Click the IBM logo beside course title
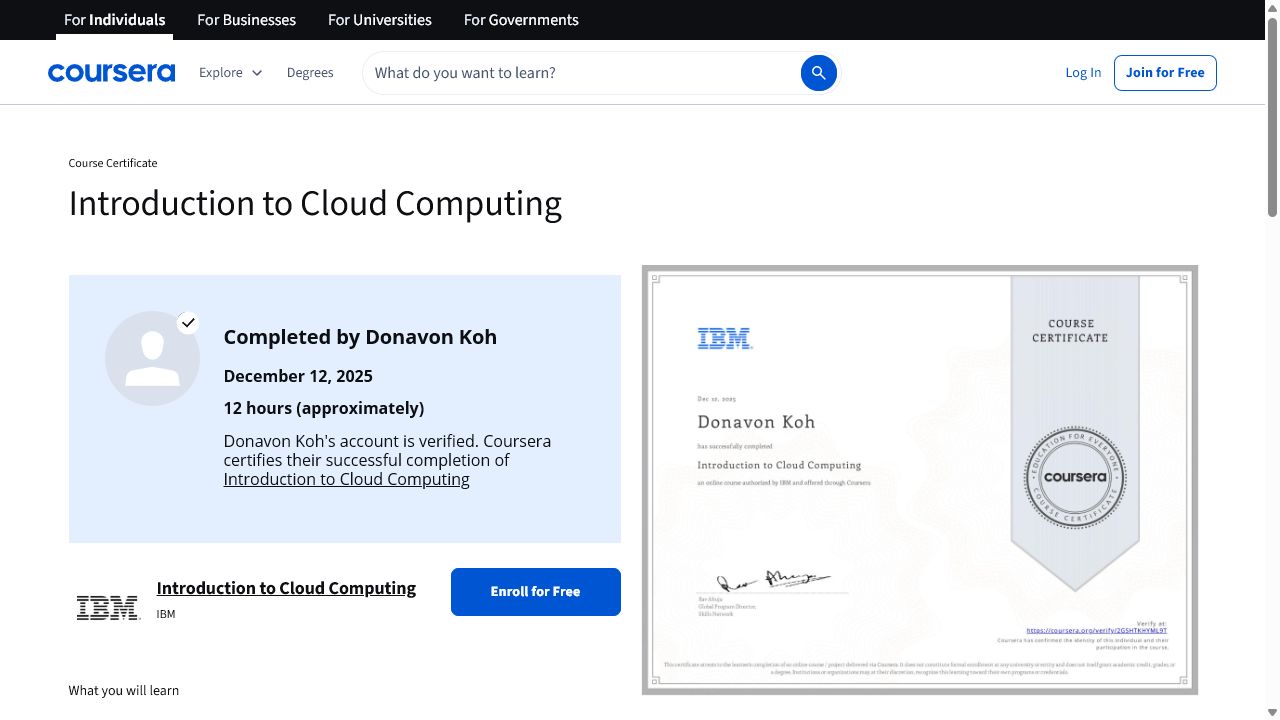Image resolution: width=1280 pixels, height=720 pixels. [108, 607]
